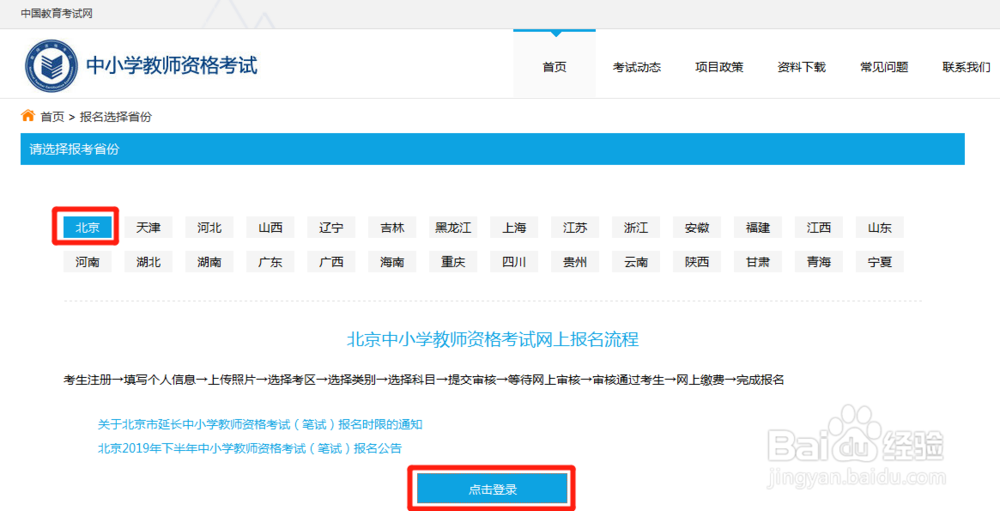This screenshot has width=1000, height=511.
Task: Choose 辽宁 province
Action: point(331,227)
